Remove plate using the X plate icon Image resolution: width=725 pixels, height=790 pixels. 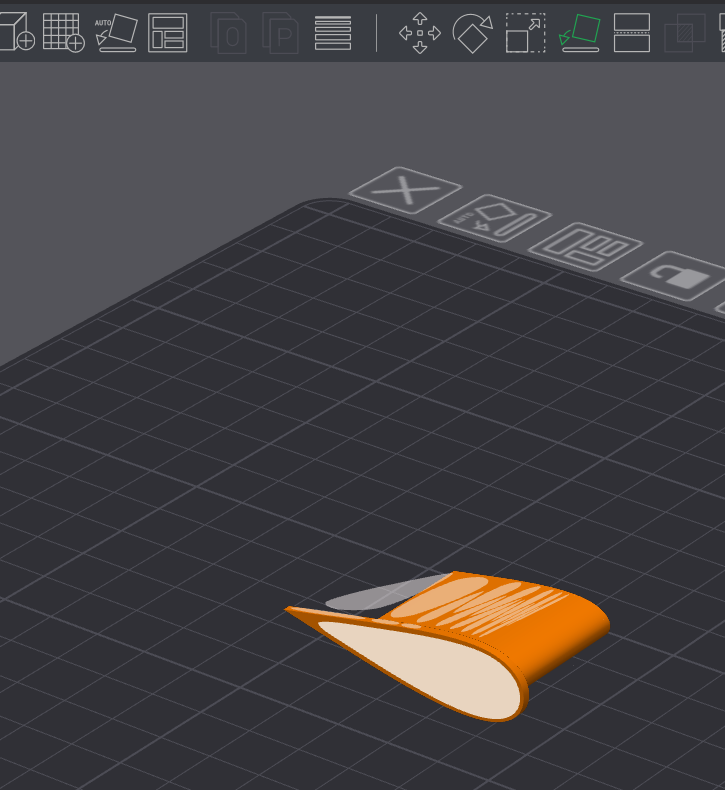[406, 190]
